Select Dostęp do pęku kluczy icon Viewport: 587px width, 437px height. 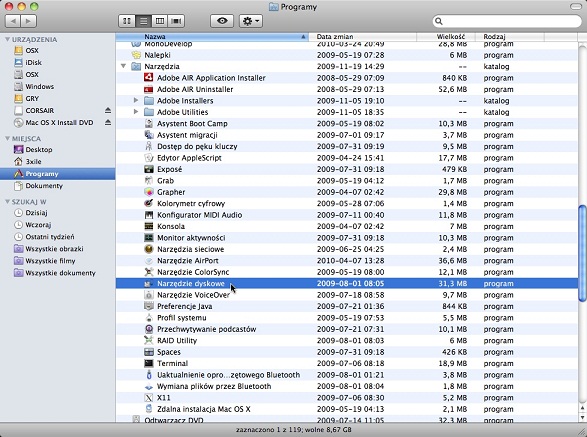pos(149,146)
